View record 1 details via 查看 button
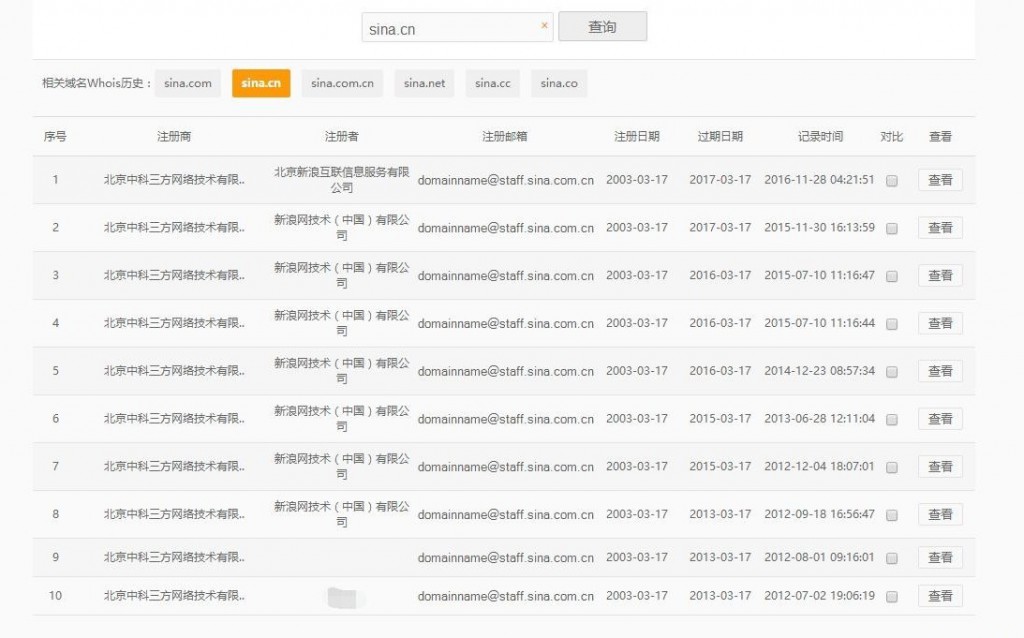Image resolution: width=1024 pixels, height=638 pixels. pyautogui.click(x=940, y=180)
